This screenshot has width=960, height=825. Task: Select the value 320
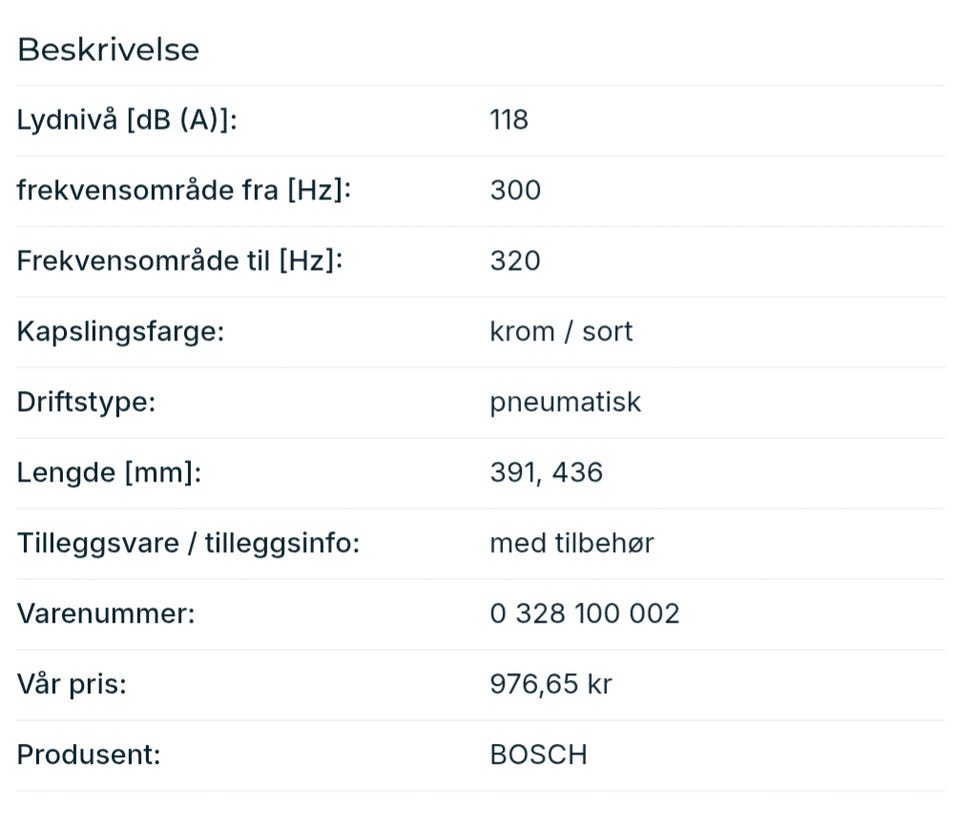pyautogui.click(x=515, y=260)
